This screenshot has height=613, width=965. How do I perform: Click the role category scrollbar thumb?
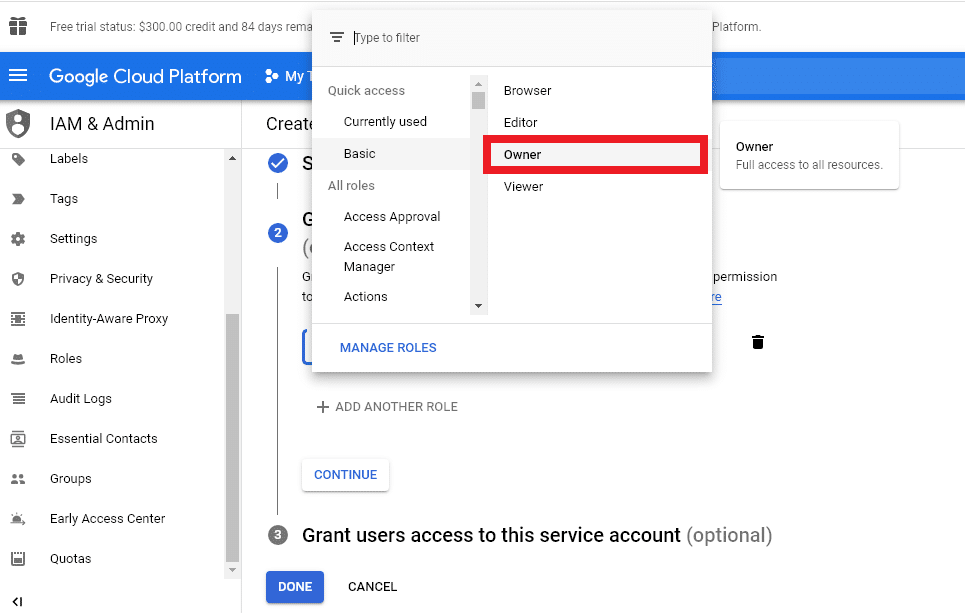tap(478, 100)
